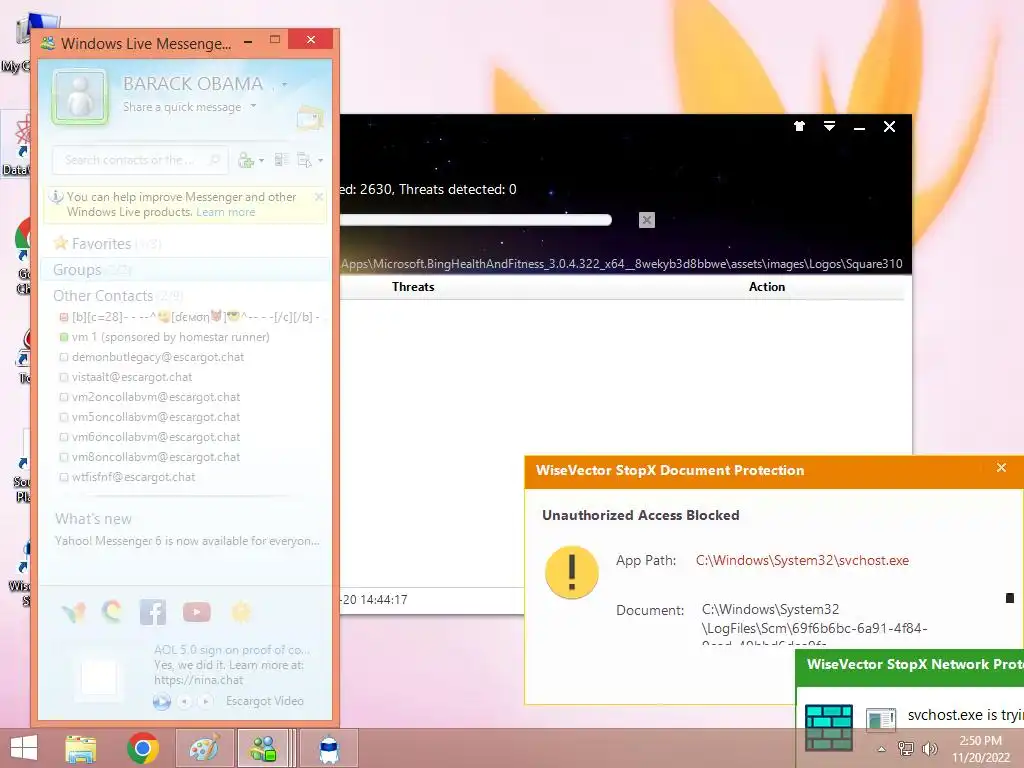Click the info icon on the improve Messenger banner
This screenshot has width=1024, height=768.
pyautogui.click(x=57, y=197)
